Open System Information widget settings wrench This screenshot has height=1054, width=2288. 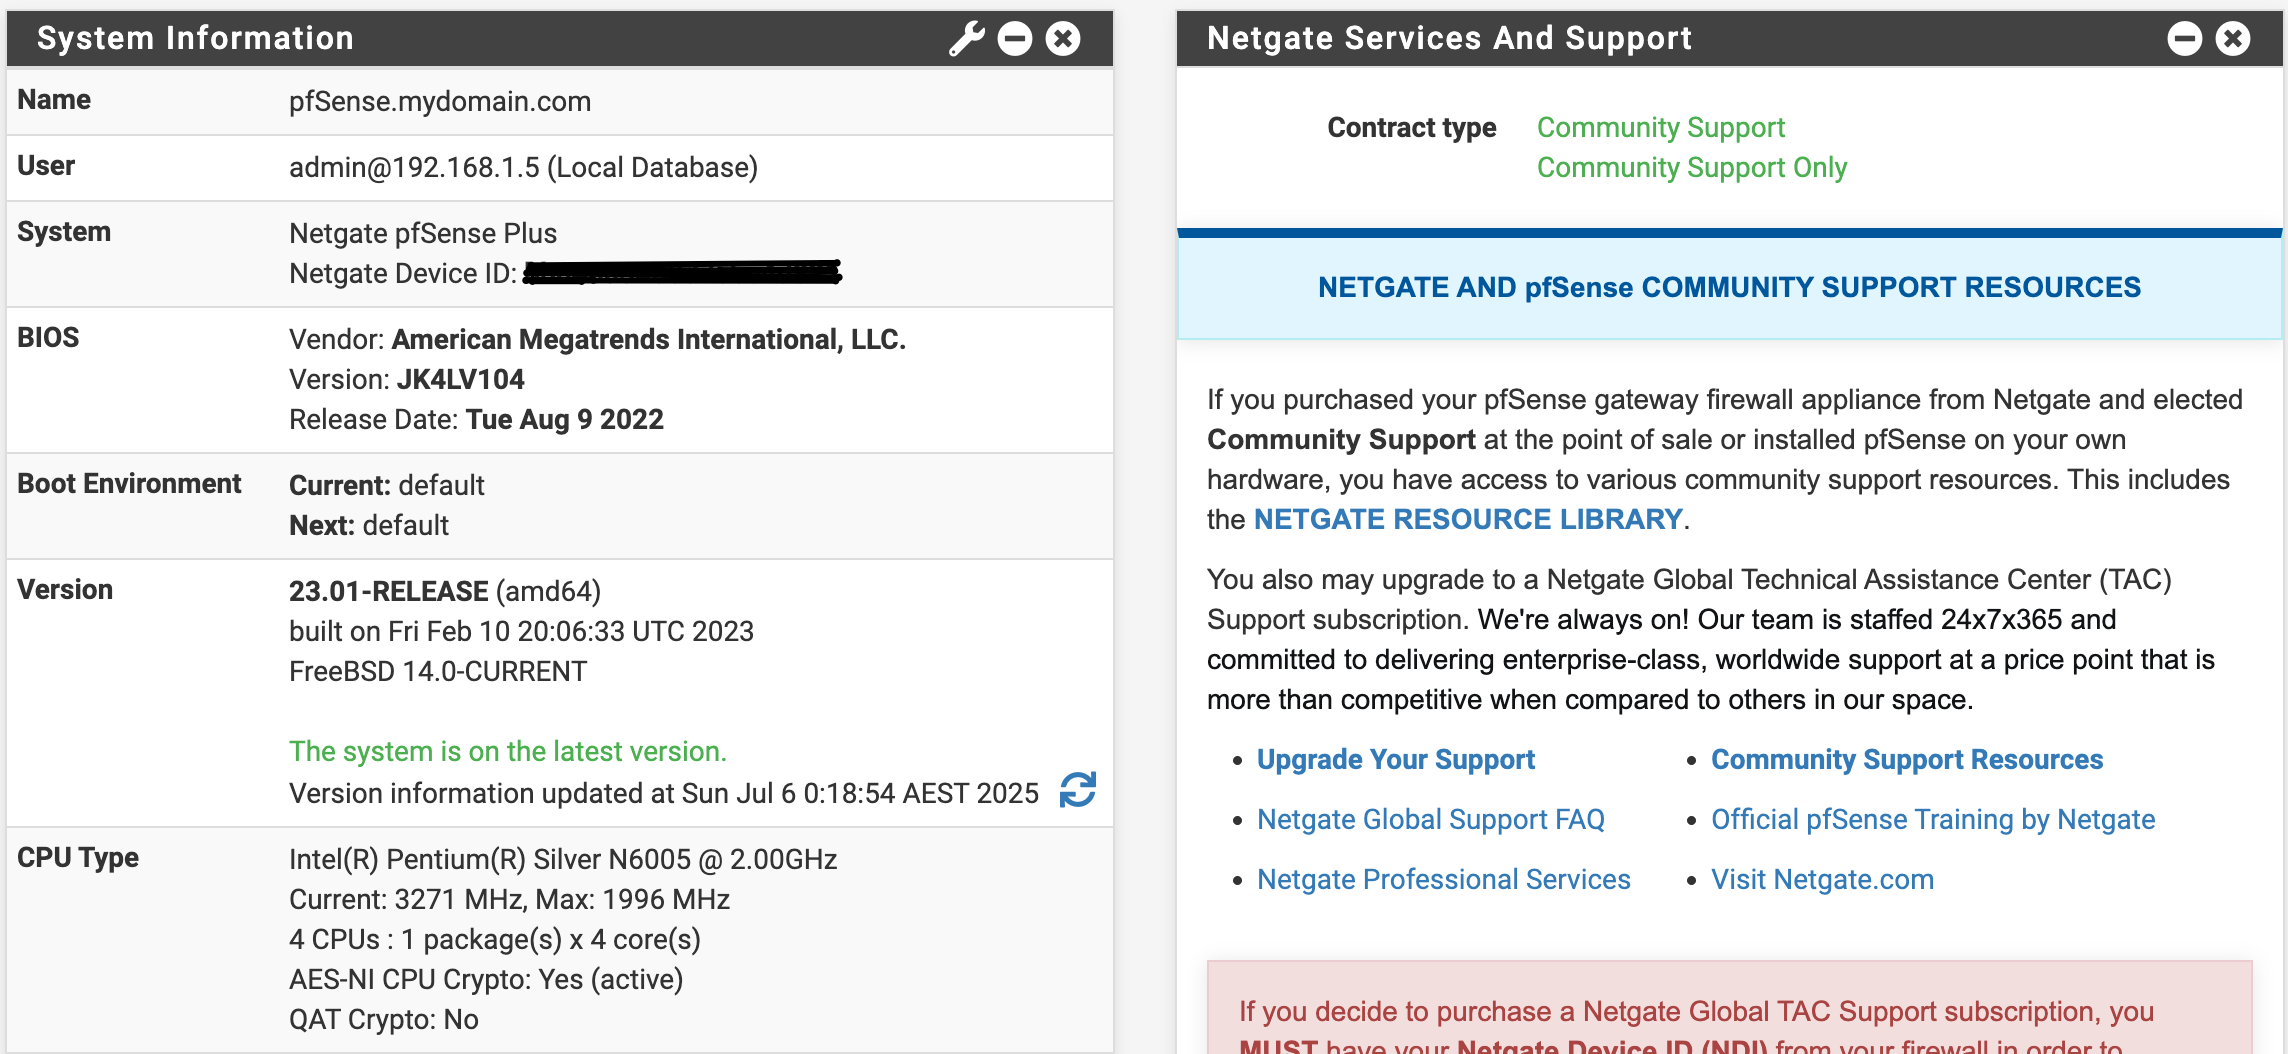pyautogui.click(x=966, y=39)
